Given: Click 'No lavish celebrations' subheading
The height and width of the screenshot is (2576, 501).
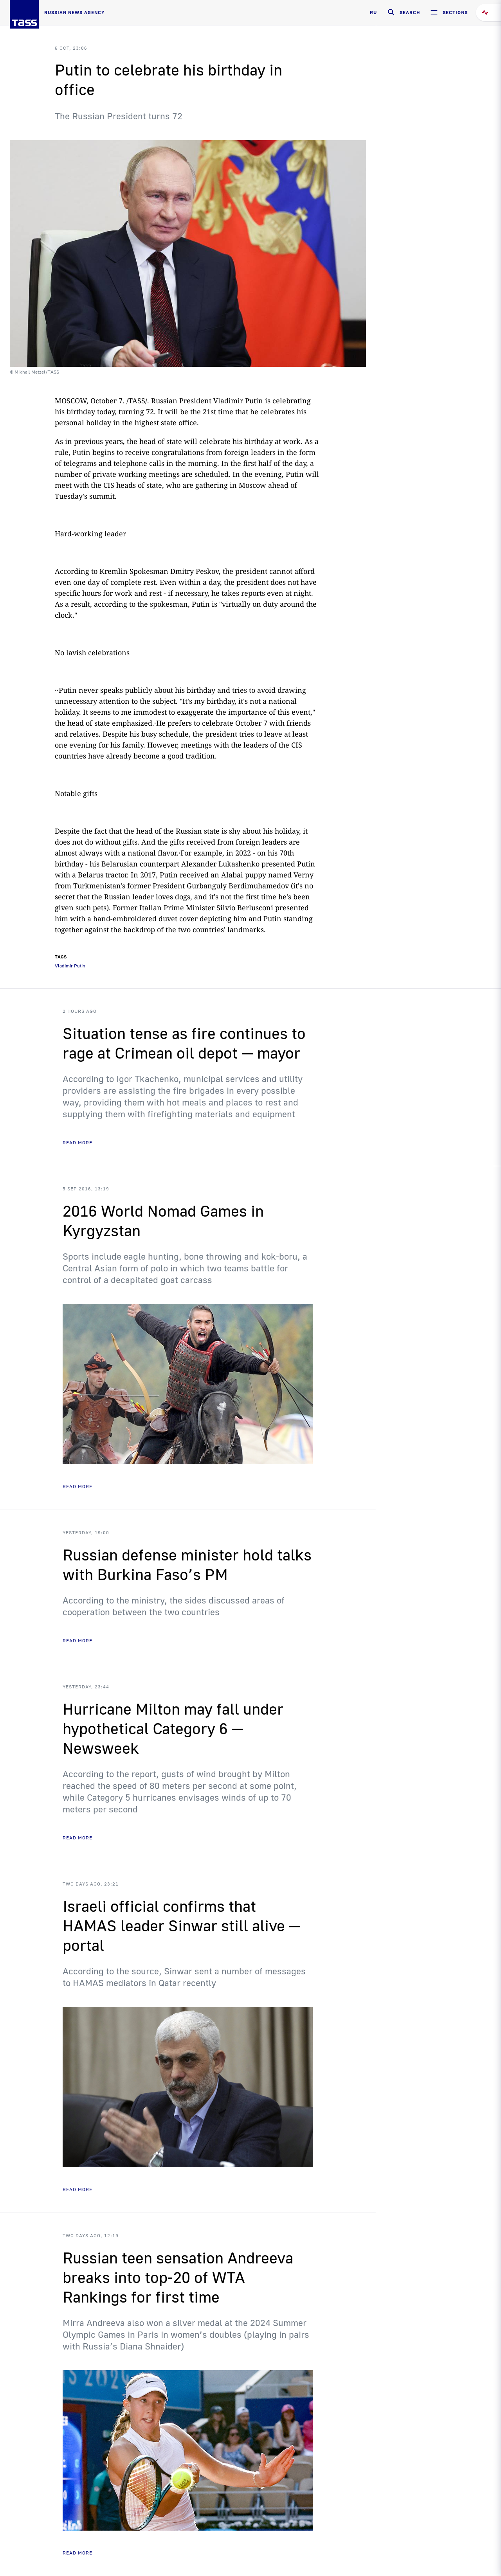Looking at the screenshot, I should (92, 653).
